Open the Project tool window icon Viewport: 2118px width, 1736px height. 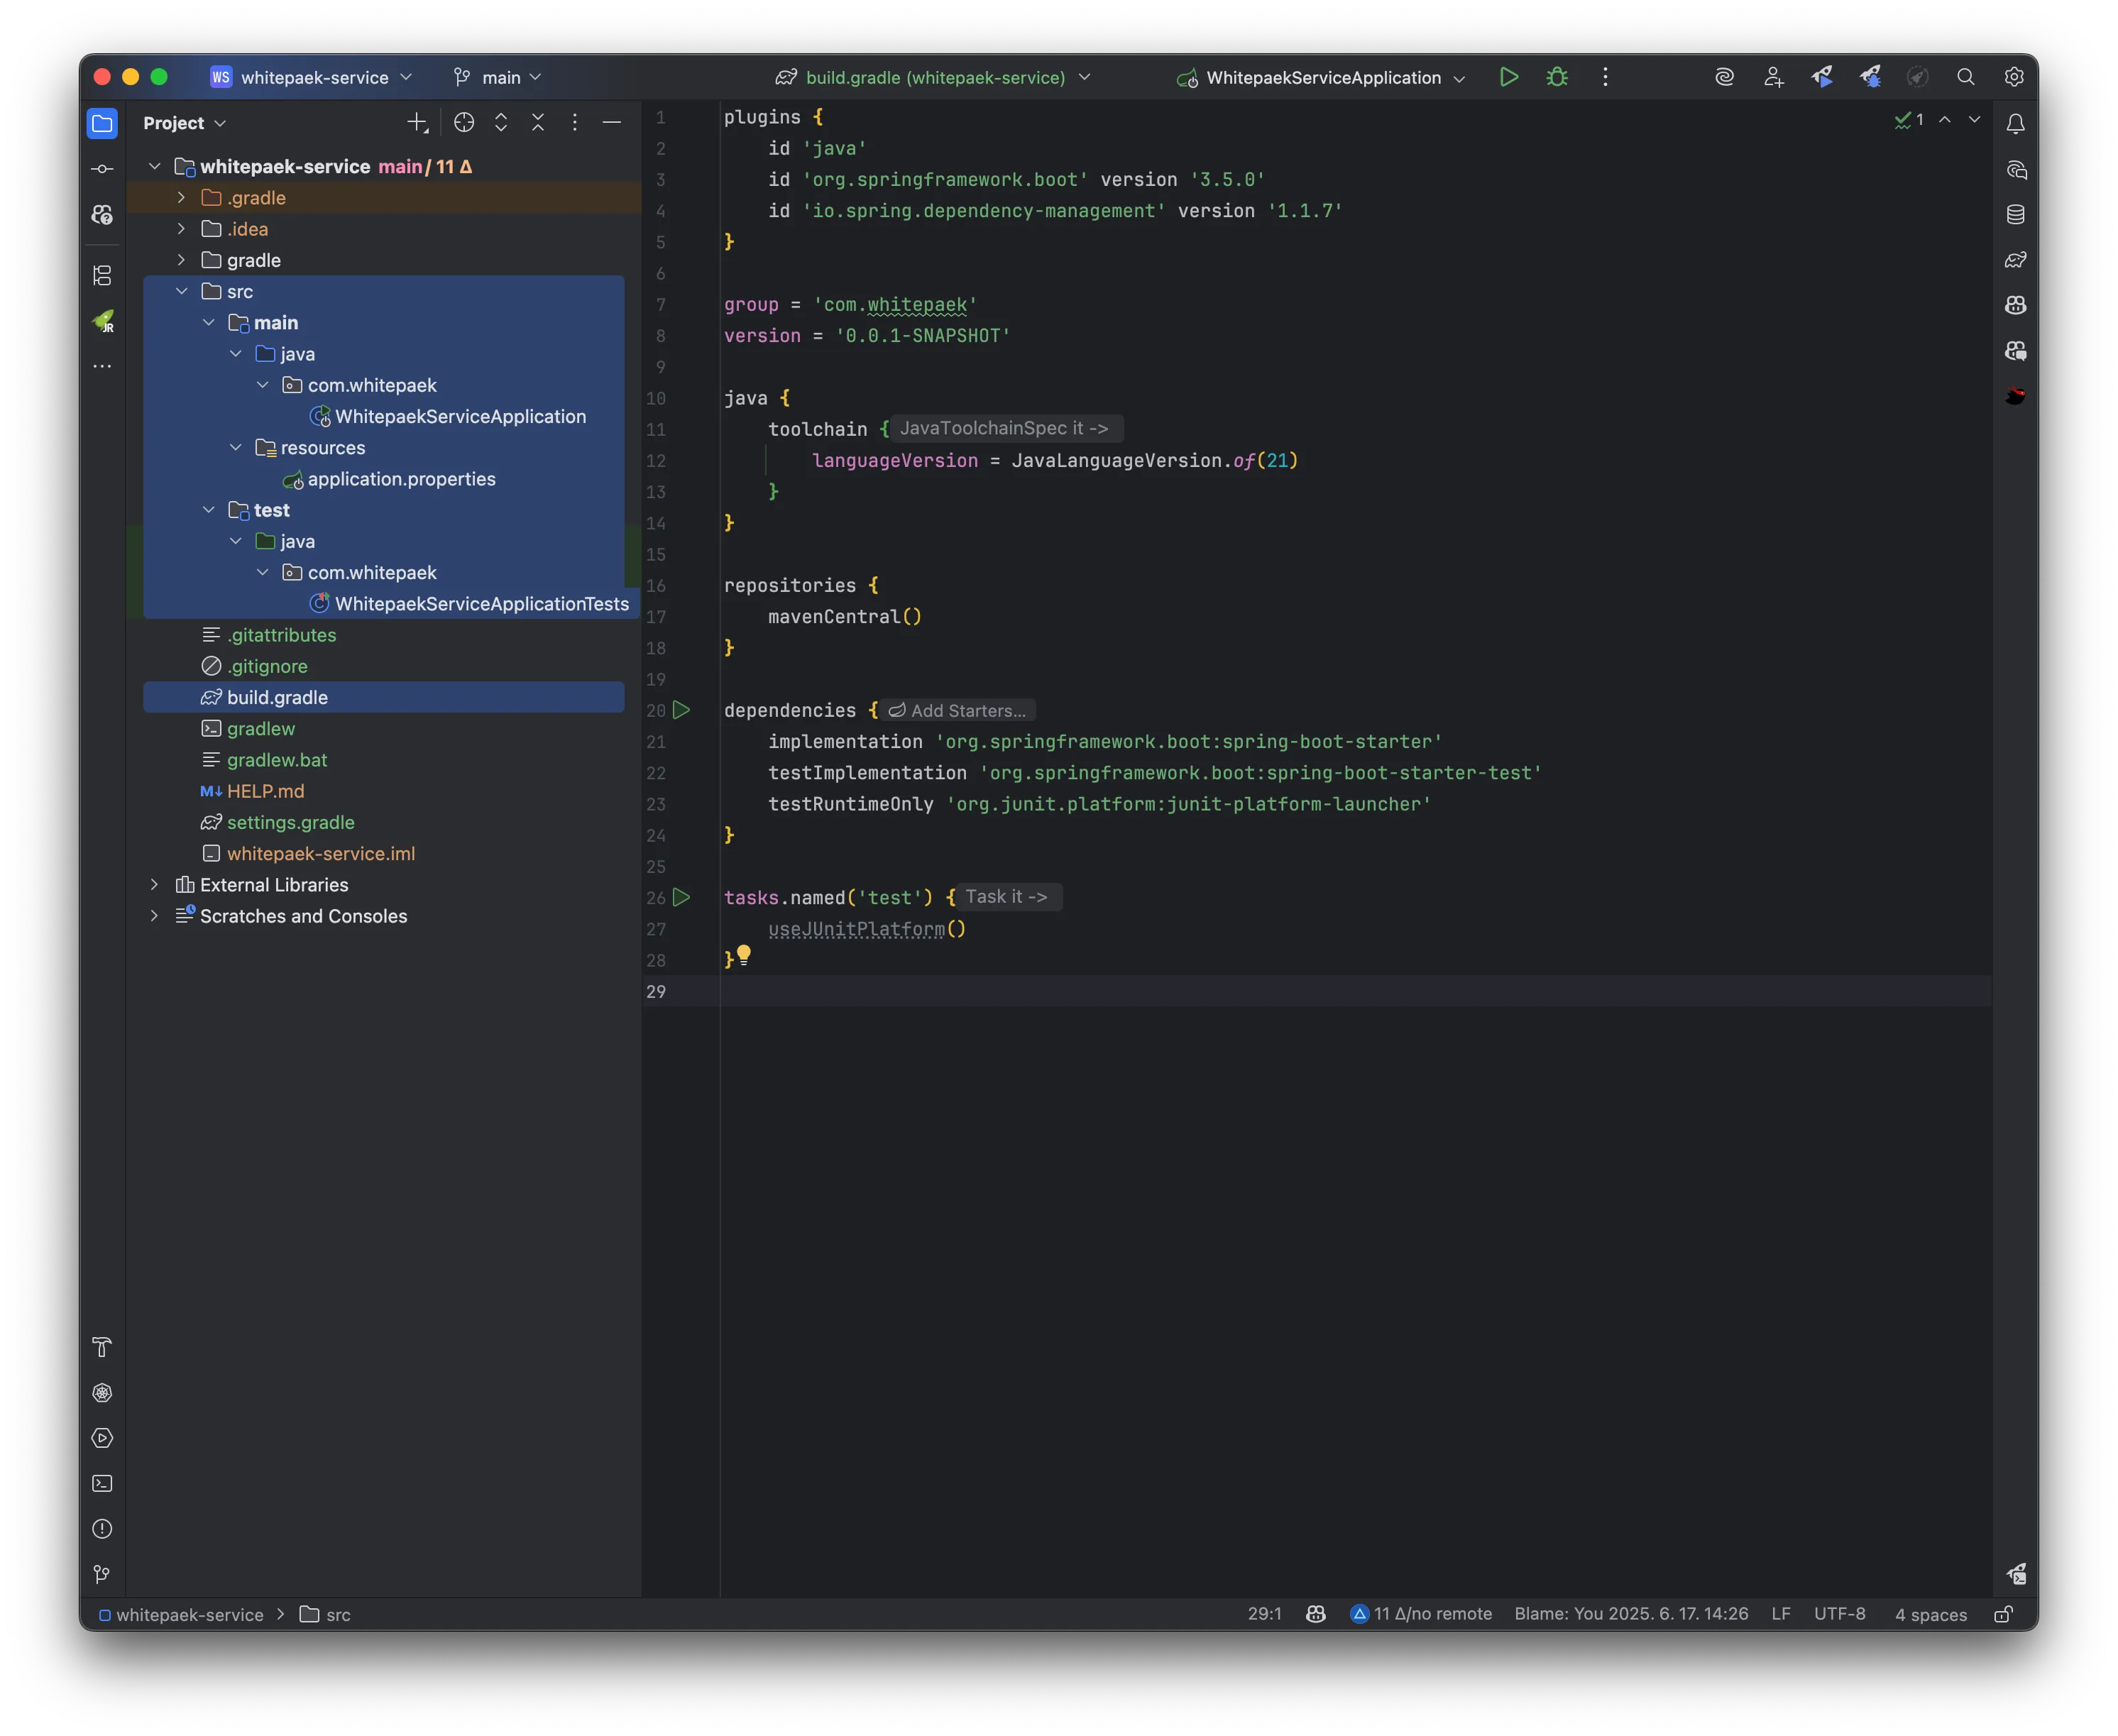pyautogui.click(x=102, y=123)
